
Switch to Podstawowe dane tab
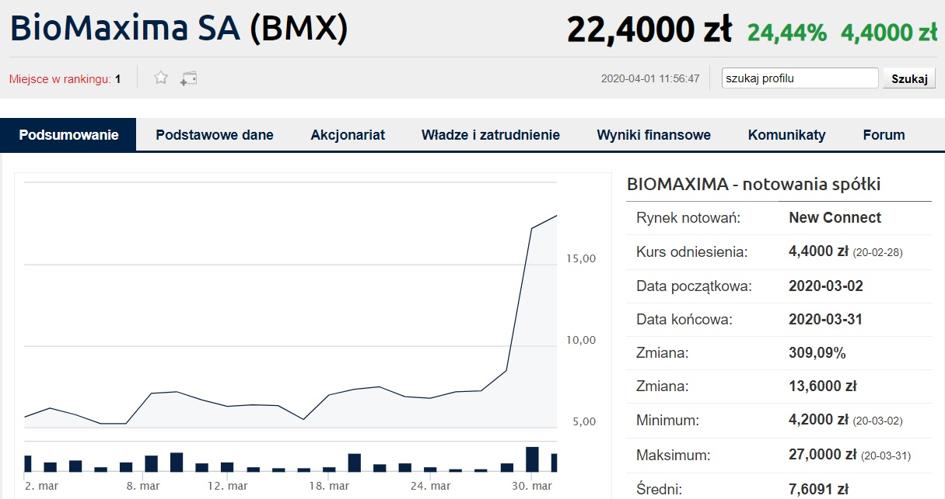(214, 135)
